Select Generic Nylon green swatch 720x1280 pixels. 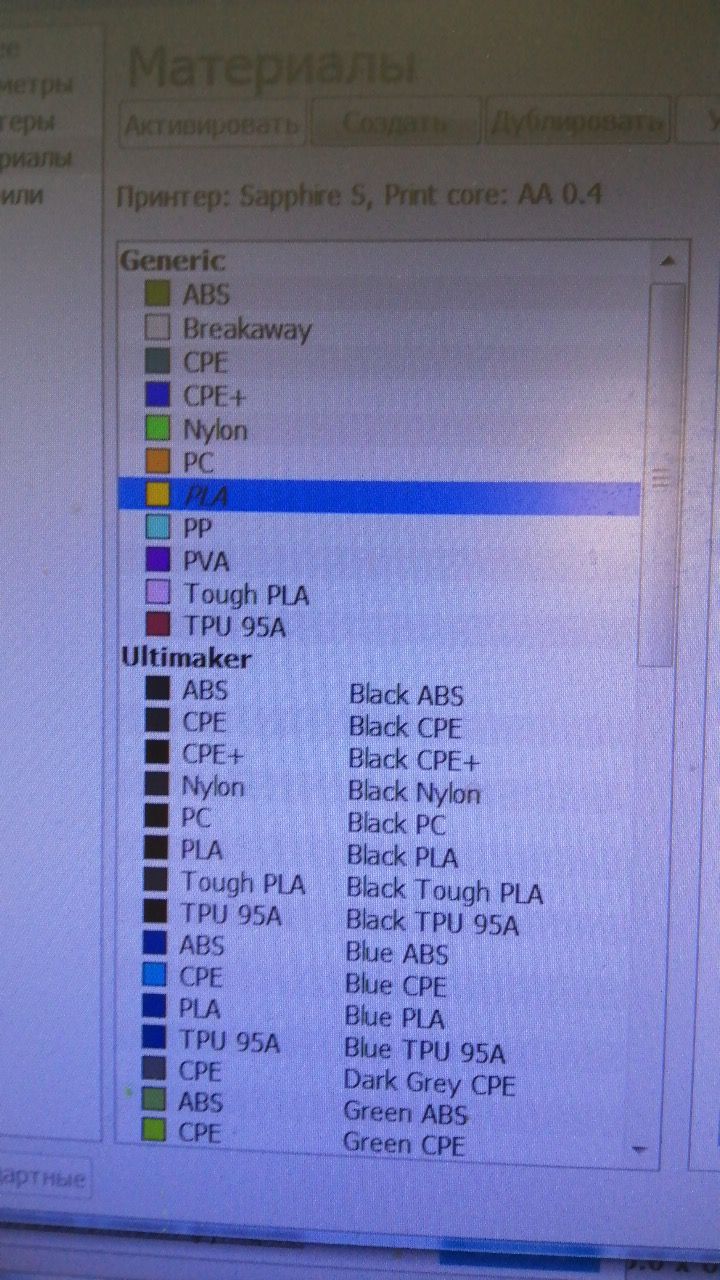(x=157, y=430)
